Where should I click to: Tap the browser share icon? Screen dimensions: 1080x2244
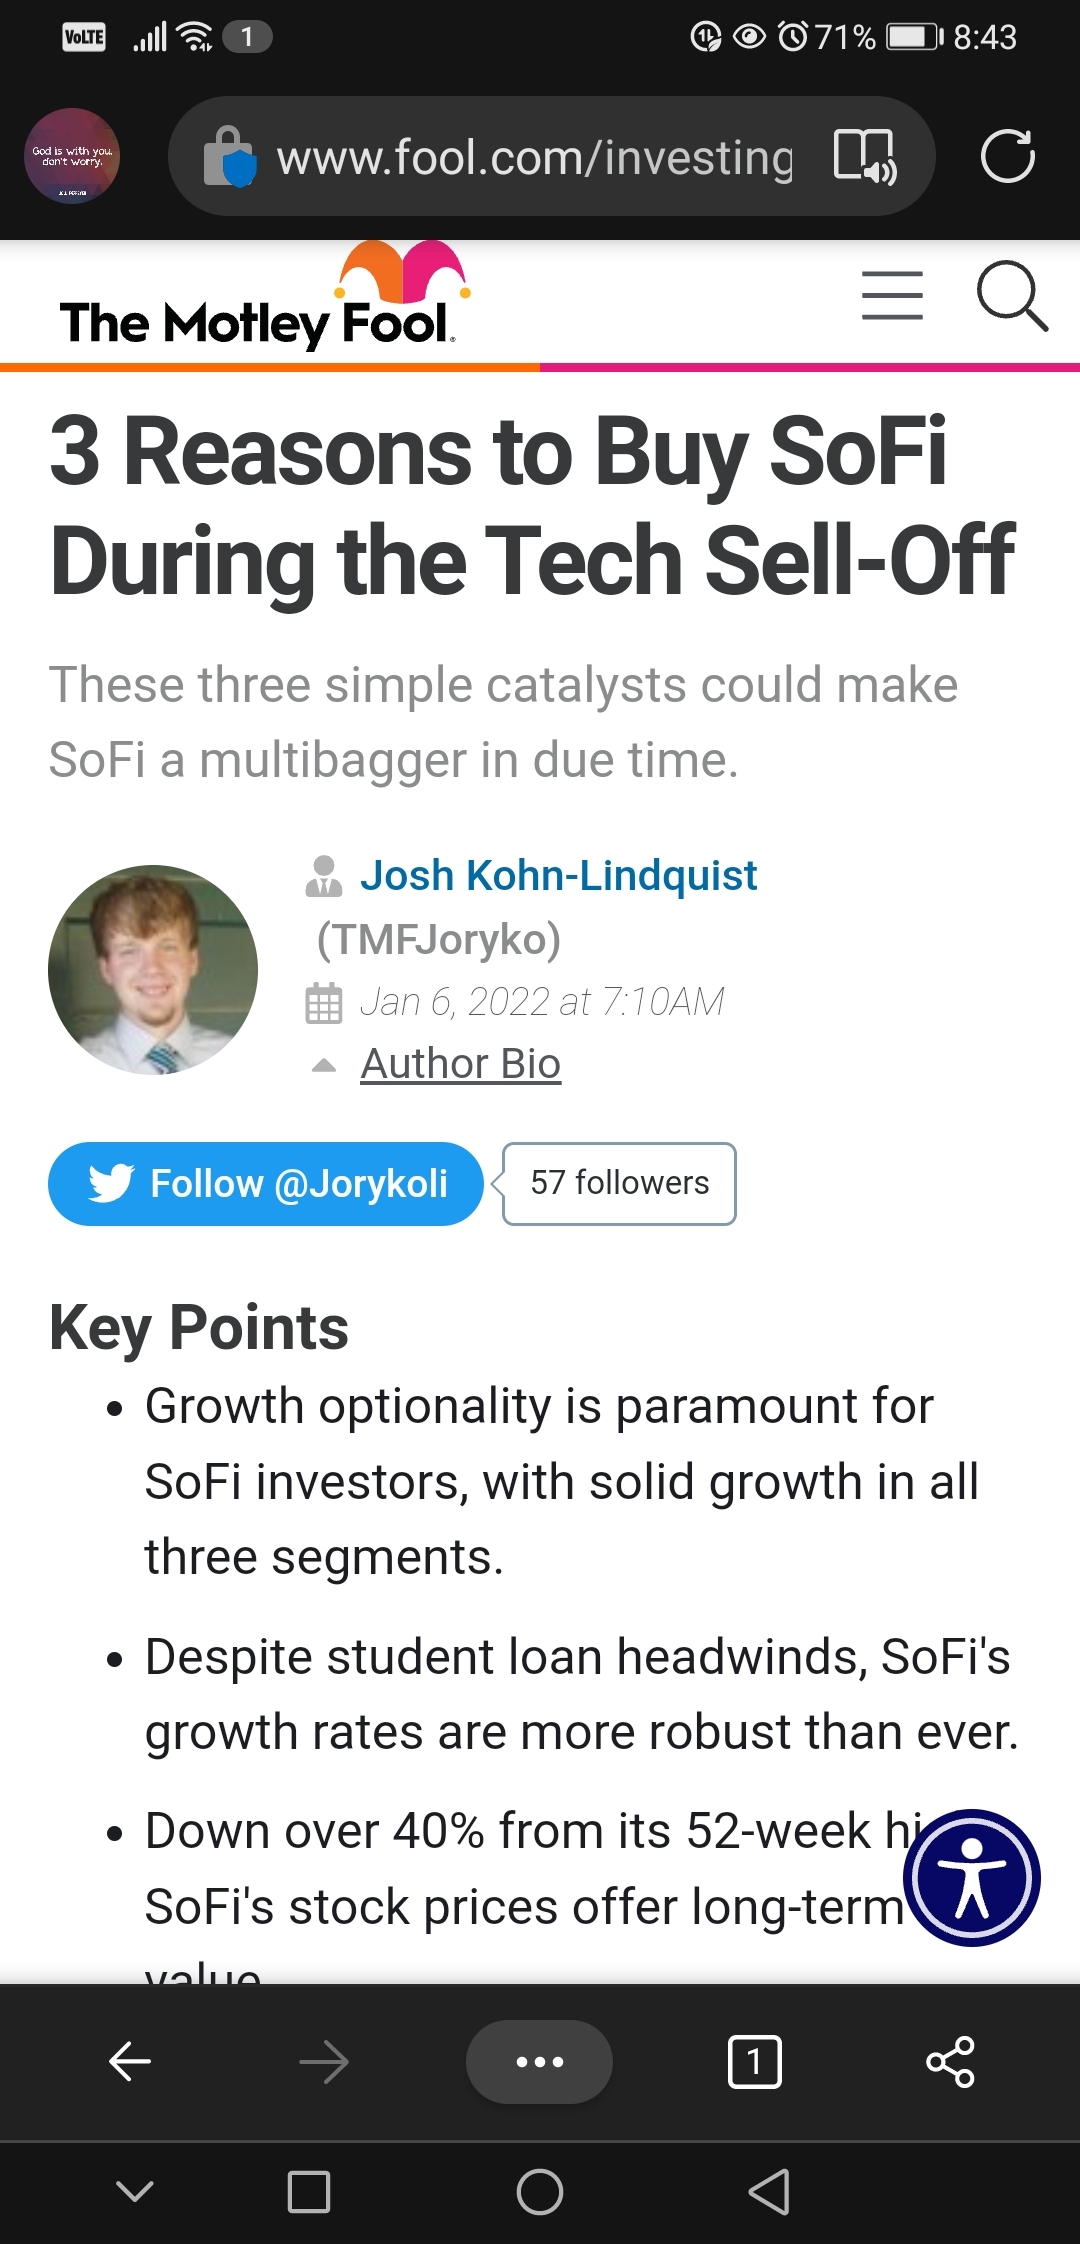tap(950, 2062)
